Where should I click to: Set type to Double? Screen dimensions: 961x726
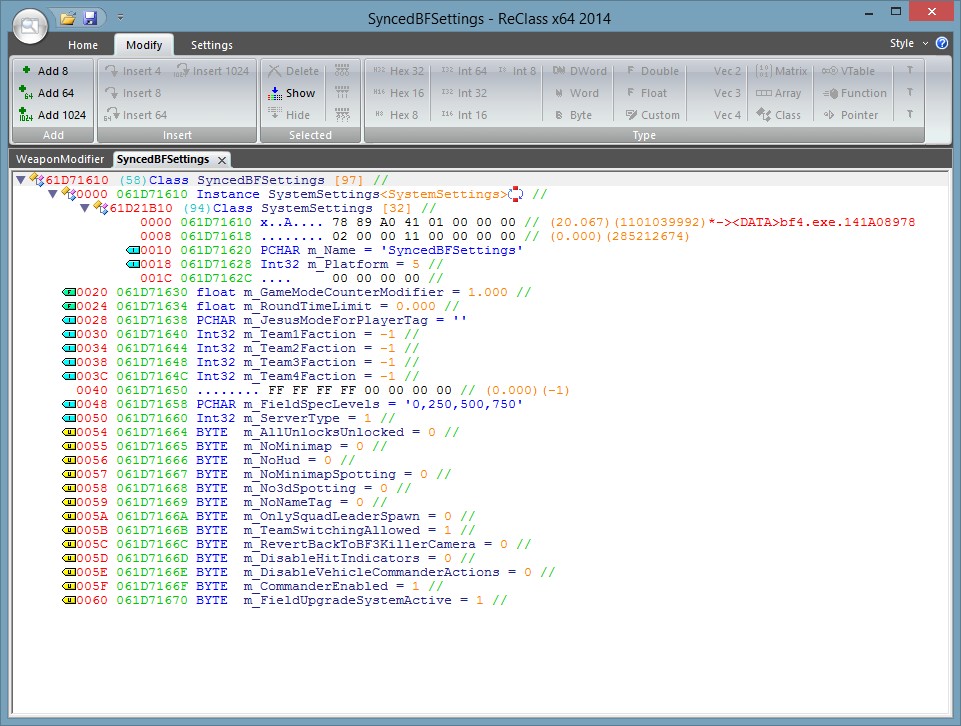[x=653, y=71]
